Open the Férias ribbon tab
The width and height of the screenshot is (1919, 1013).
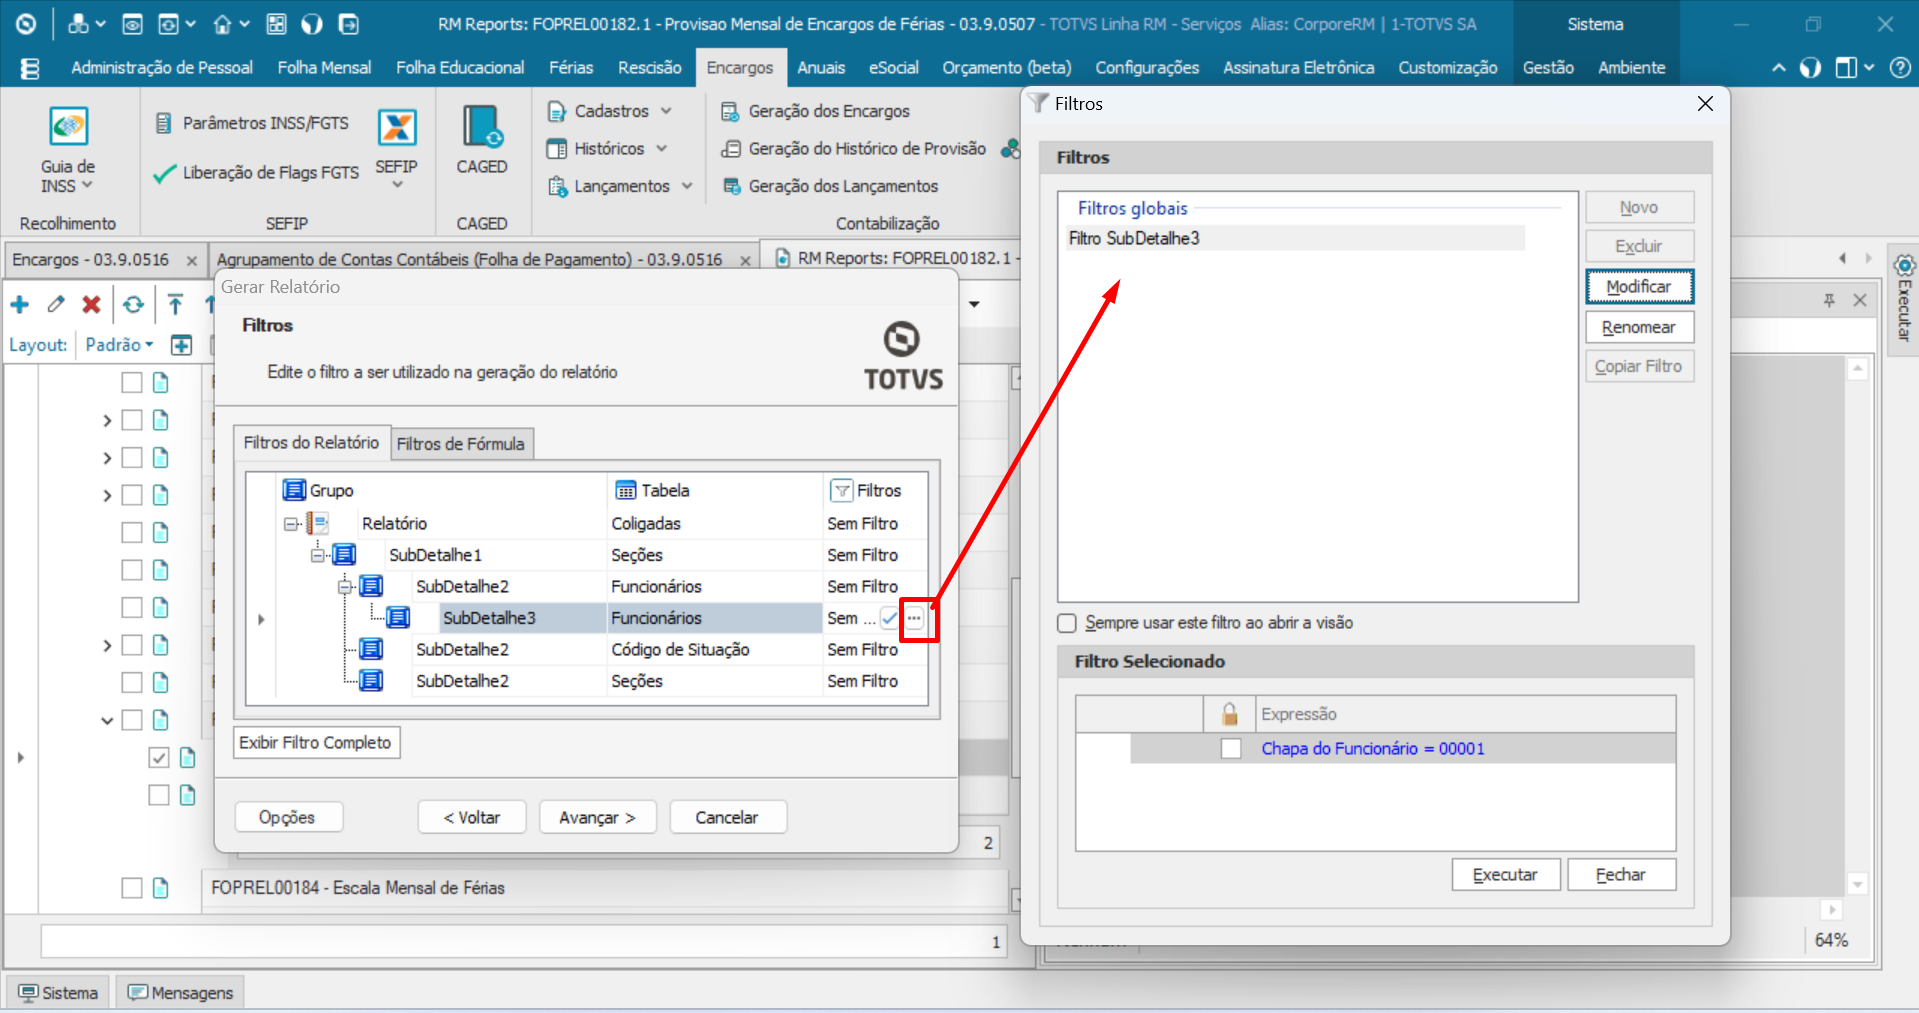coord(570,68)
